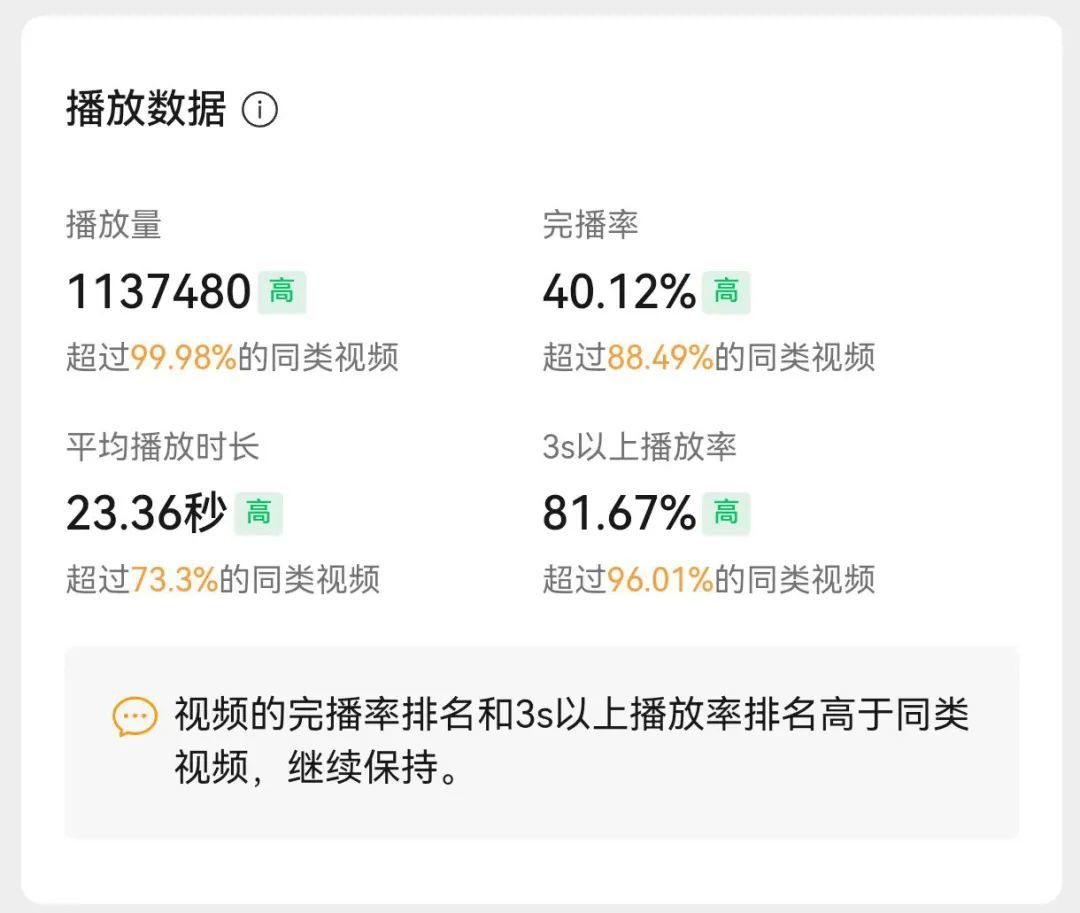Click the average duration value 23.36秒

147,514
